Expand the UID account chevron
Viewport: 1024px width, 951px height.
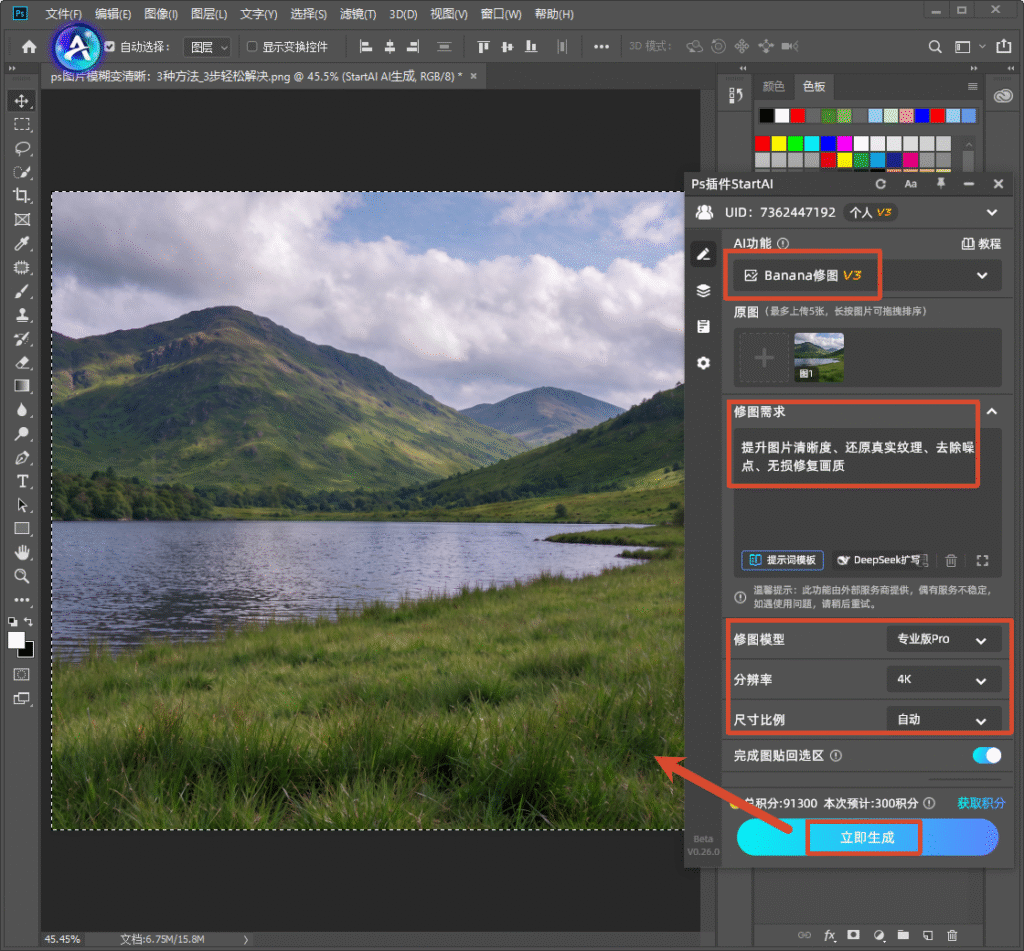coord(992,212)
